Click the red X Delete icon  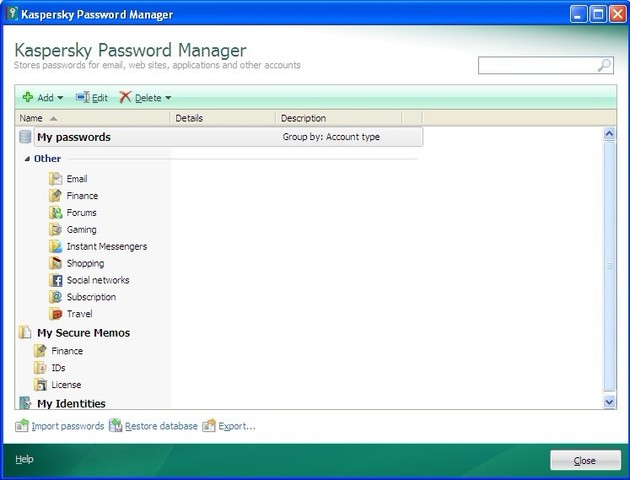(x=125, y=97)
